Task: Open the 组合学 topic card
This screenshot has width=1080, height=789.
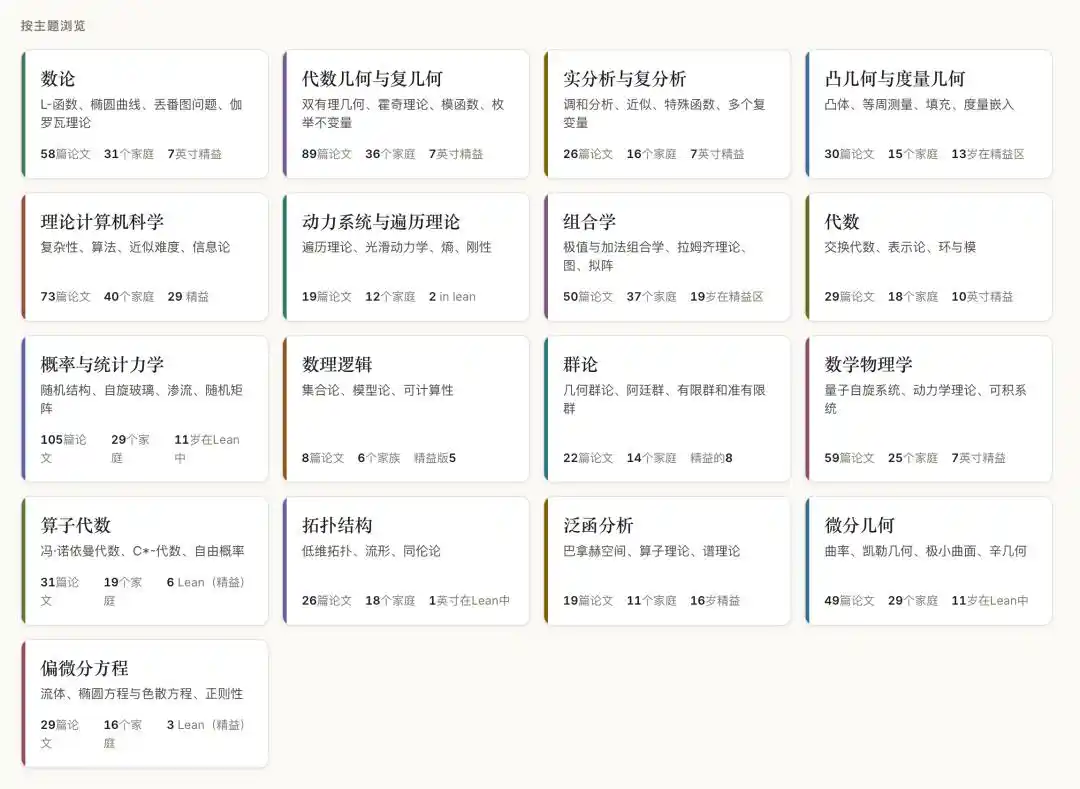Action: [x=667, y=257]
